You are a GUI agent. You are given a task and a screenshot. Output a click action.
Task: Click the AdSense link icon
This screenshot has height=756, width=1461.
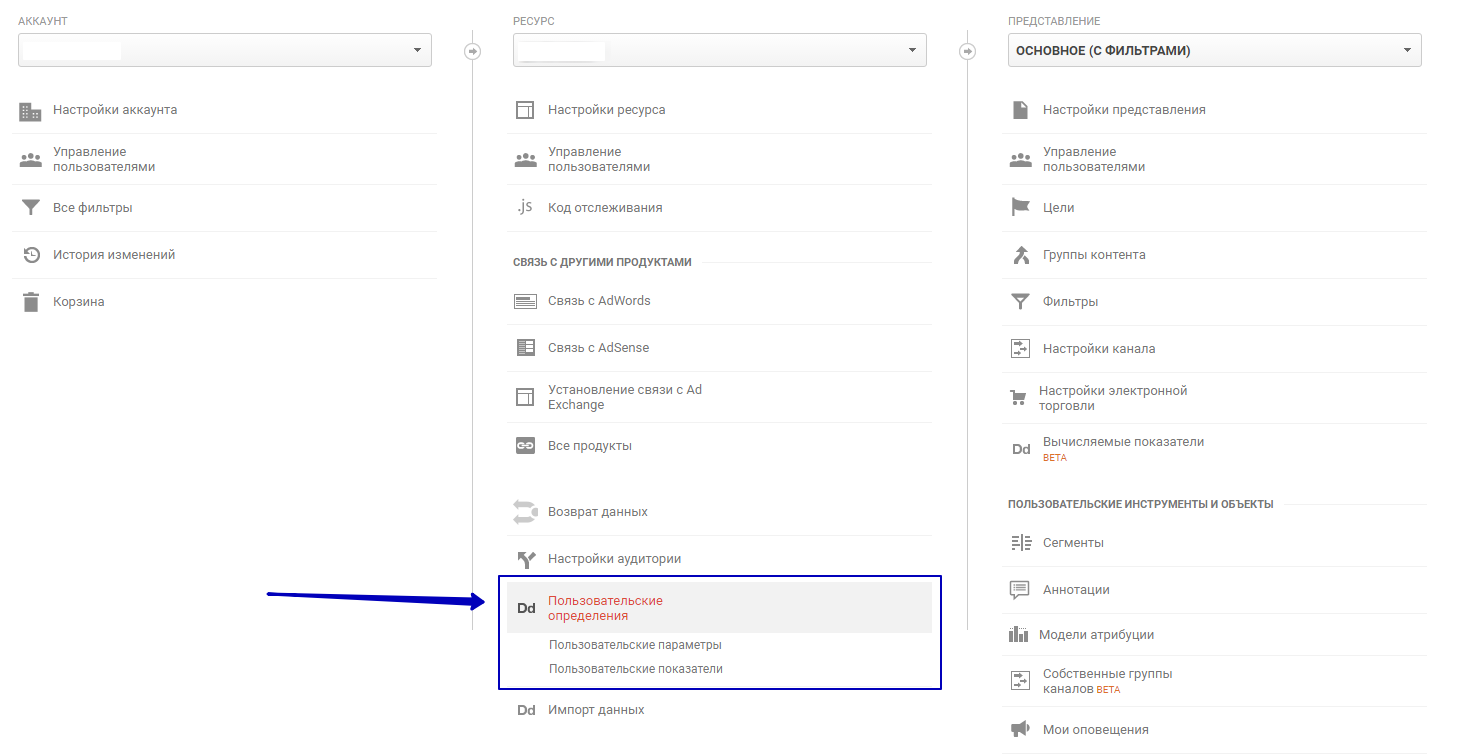click(525, 348)
